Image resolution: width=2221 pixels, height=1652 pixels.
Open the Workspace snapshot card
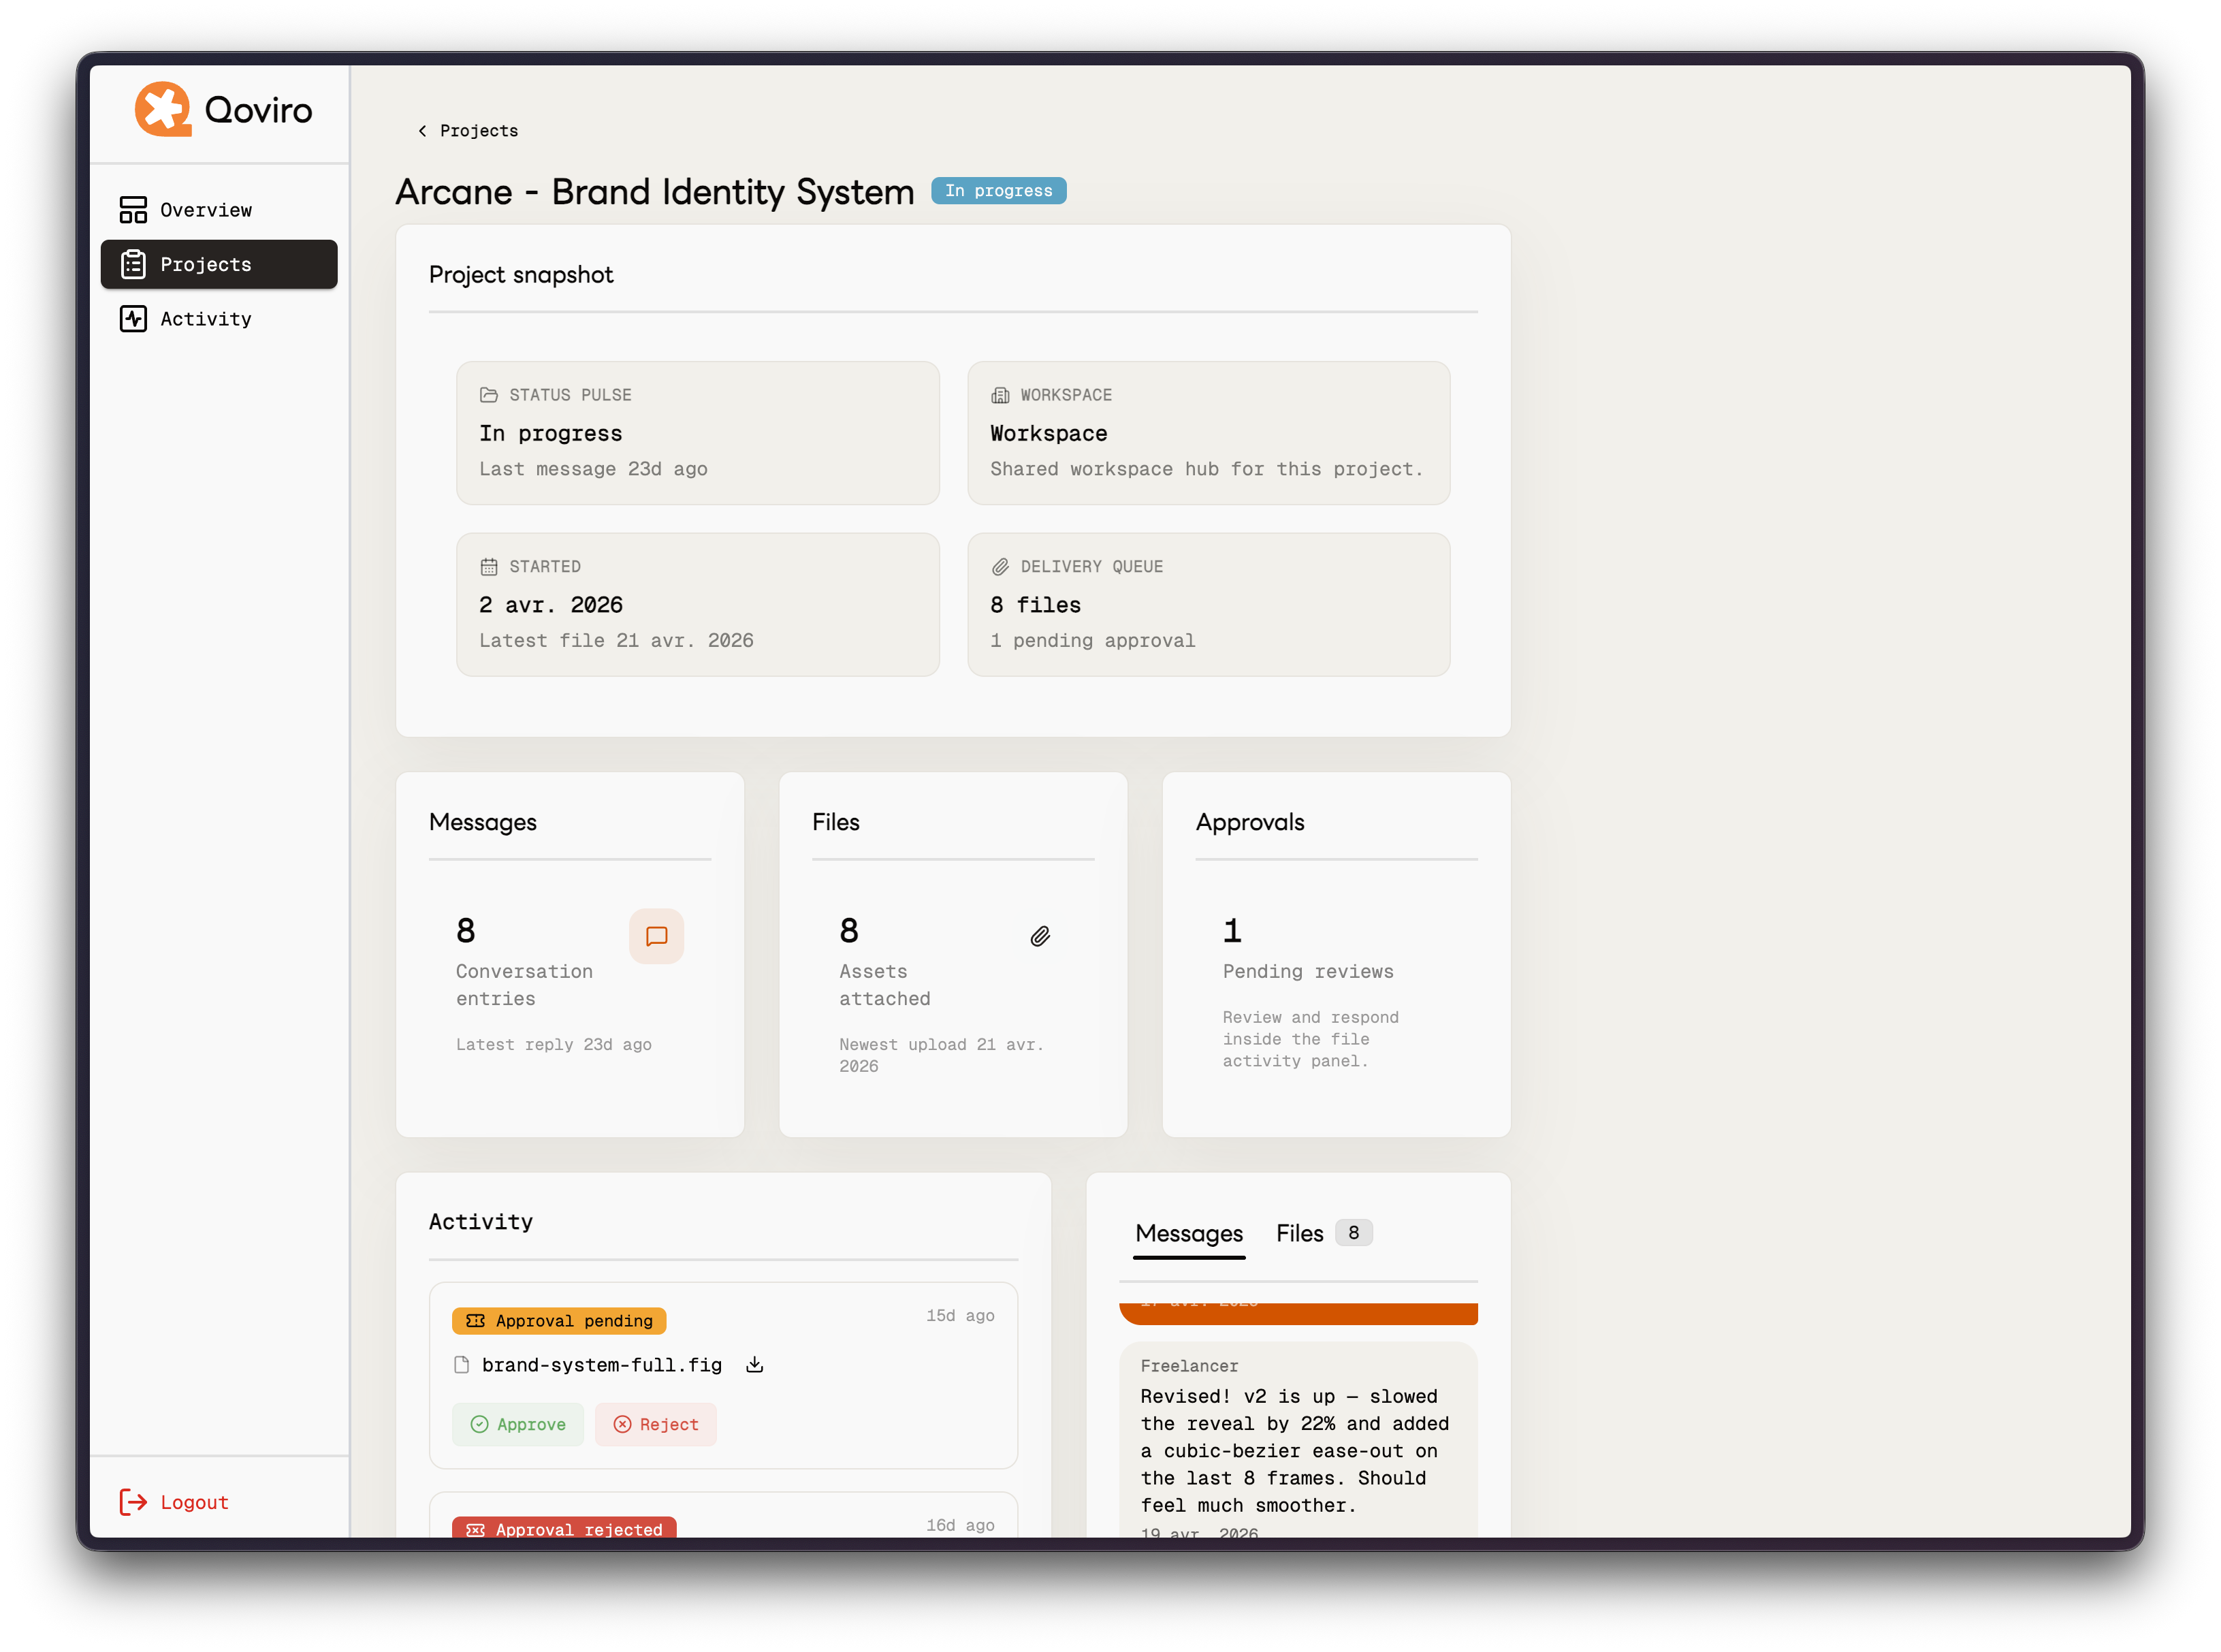coord(1209,433)
